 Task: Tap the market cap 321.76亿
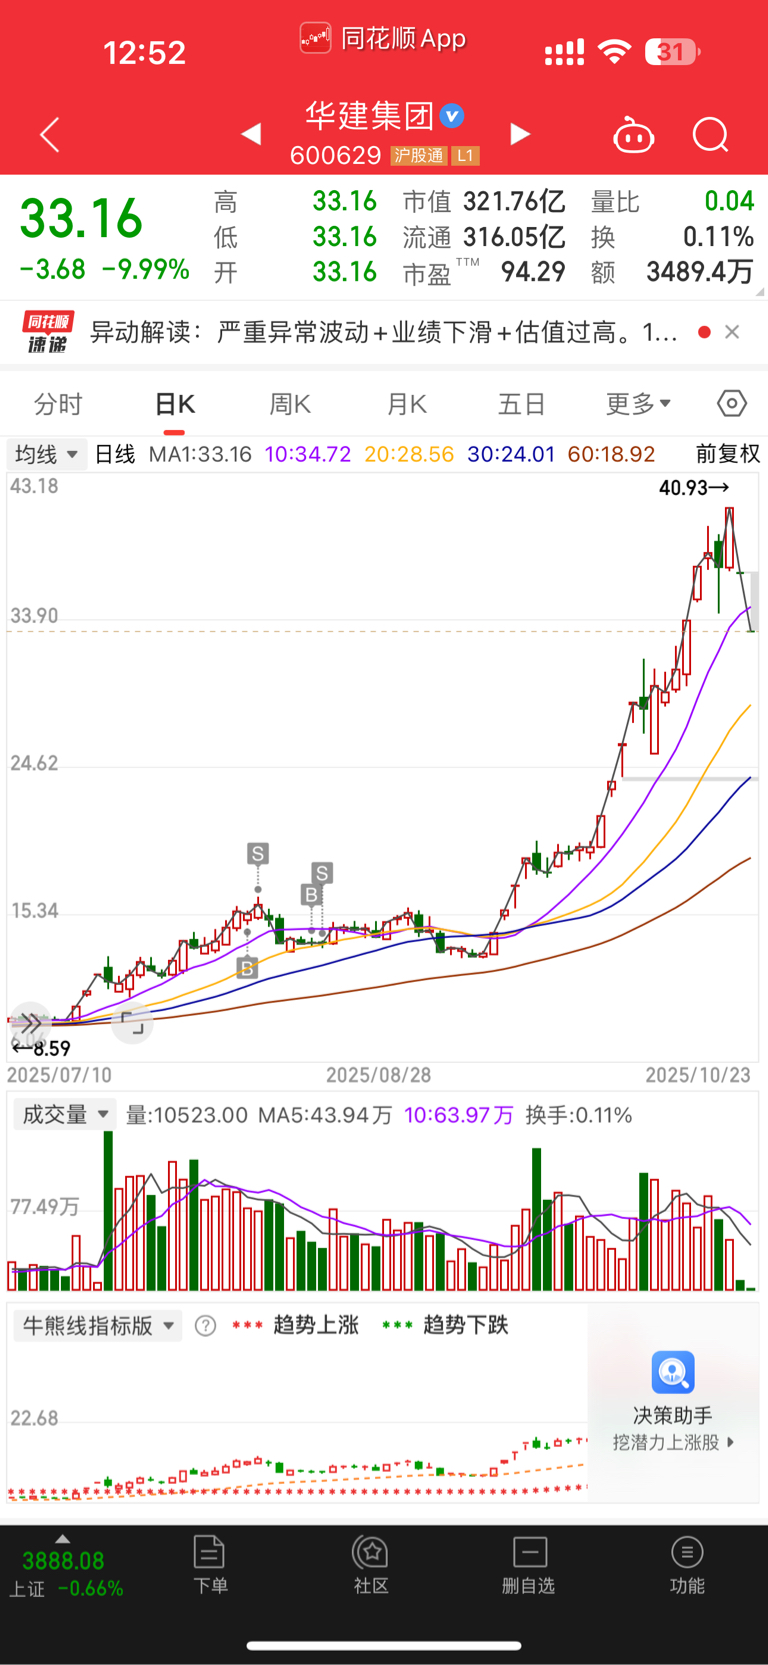click(514, 202)
